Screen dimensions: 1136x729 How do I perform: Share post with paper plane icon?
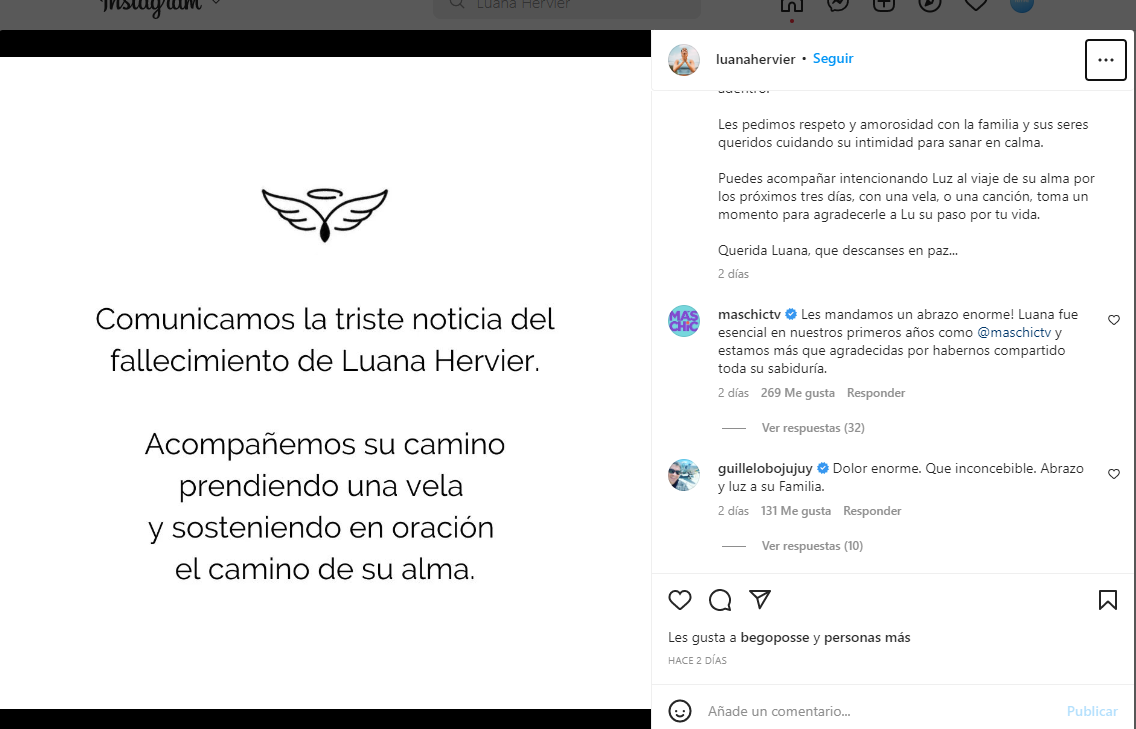(x=760, y=599)
